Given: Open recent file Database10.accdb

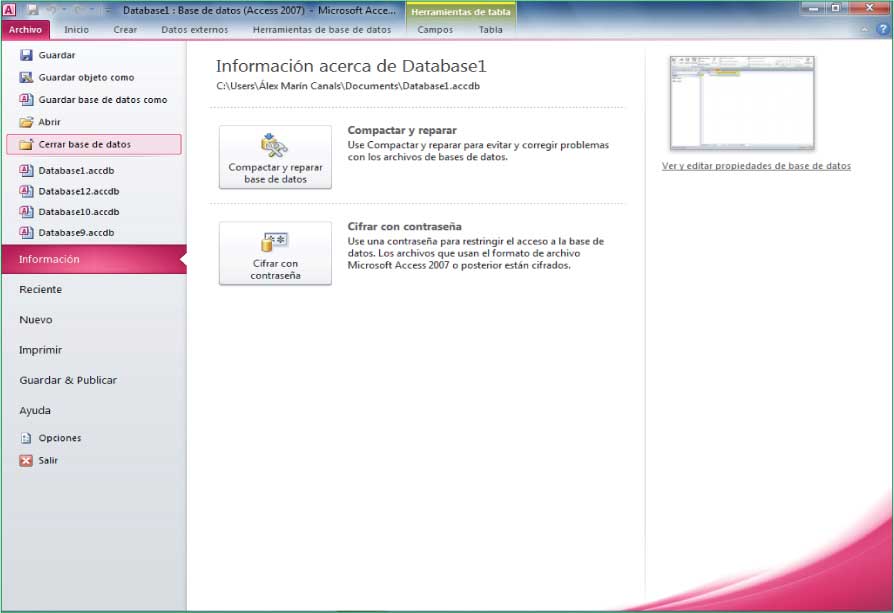Looking at the screenshot, I should (70, 212).
